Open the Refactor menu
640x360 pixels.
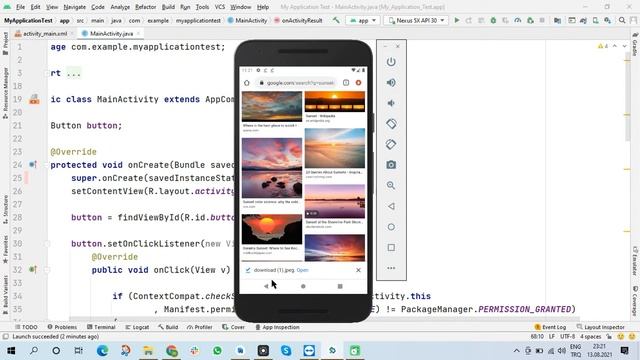click(146, 7)
